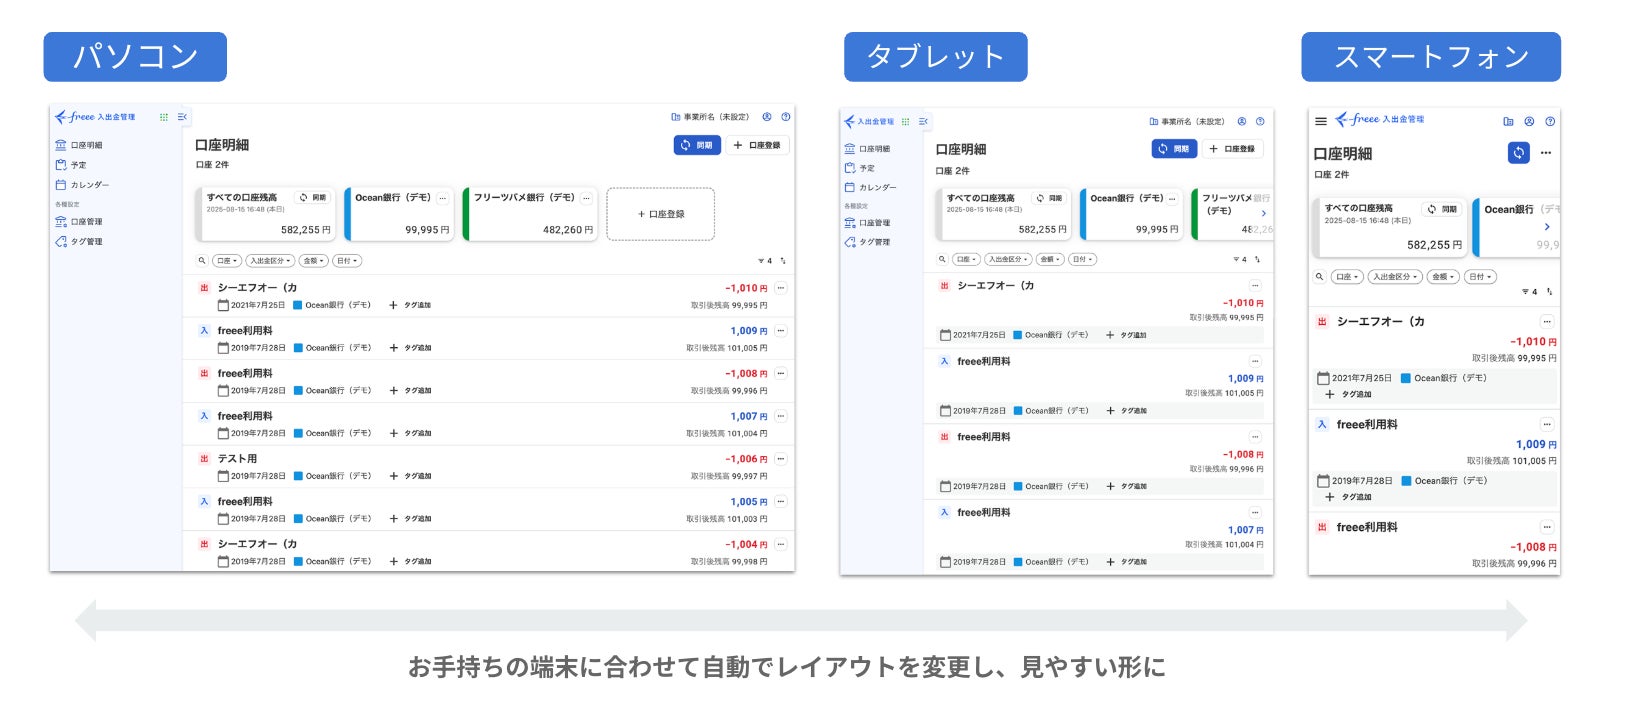The width and height of the screenshot is (1651, 701).
Task: Expand 金額 filter in smartphone view
Action: [1442, 277]
